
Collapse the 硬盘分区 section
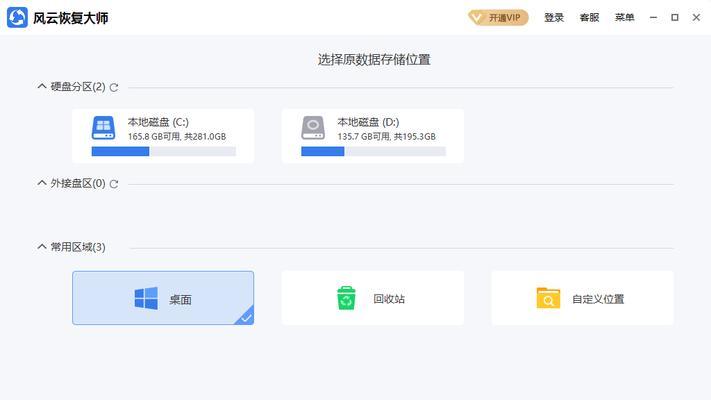[42, 86]
